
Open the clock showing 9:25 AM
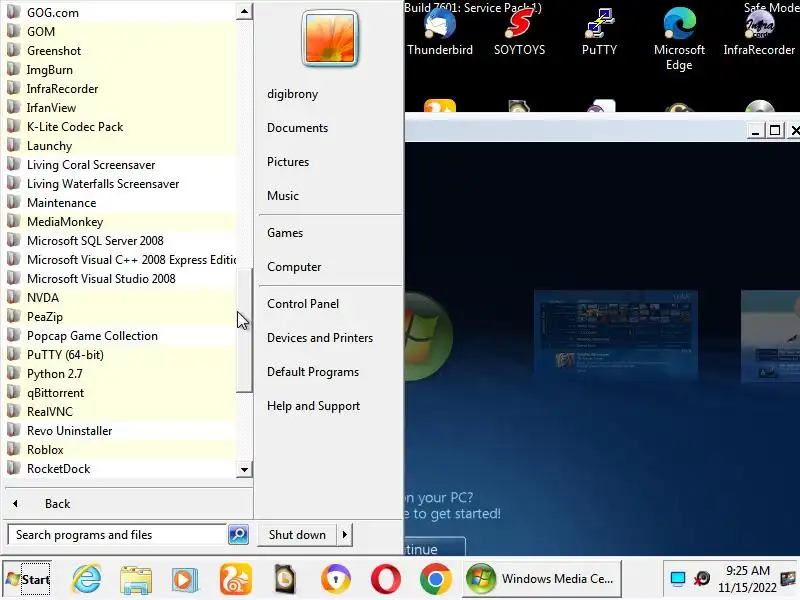[x=747, y=579]
